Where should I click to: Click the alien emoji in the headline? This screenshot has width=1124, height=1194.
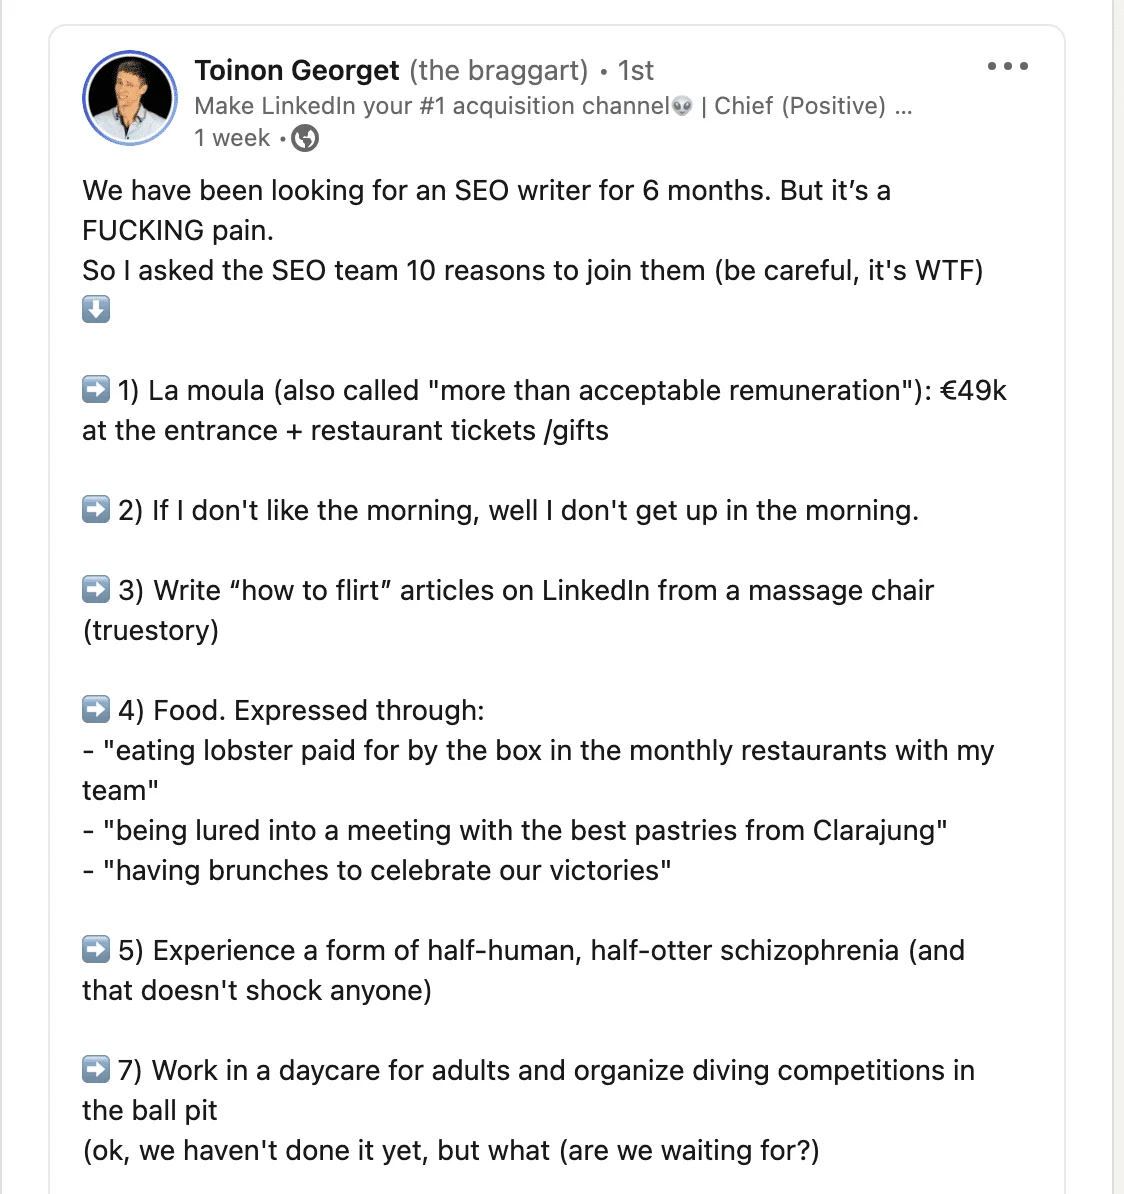[682, 106]
